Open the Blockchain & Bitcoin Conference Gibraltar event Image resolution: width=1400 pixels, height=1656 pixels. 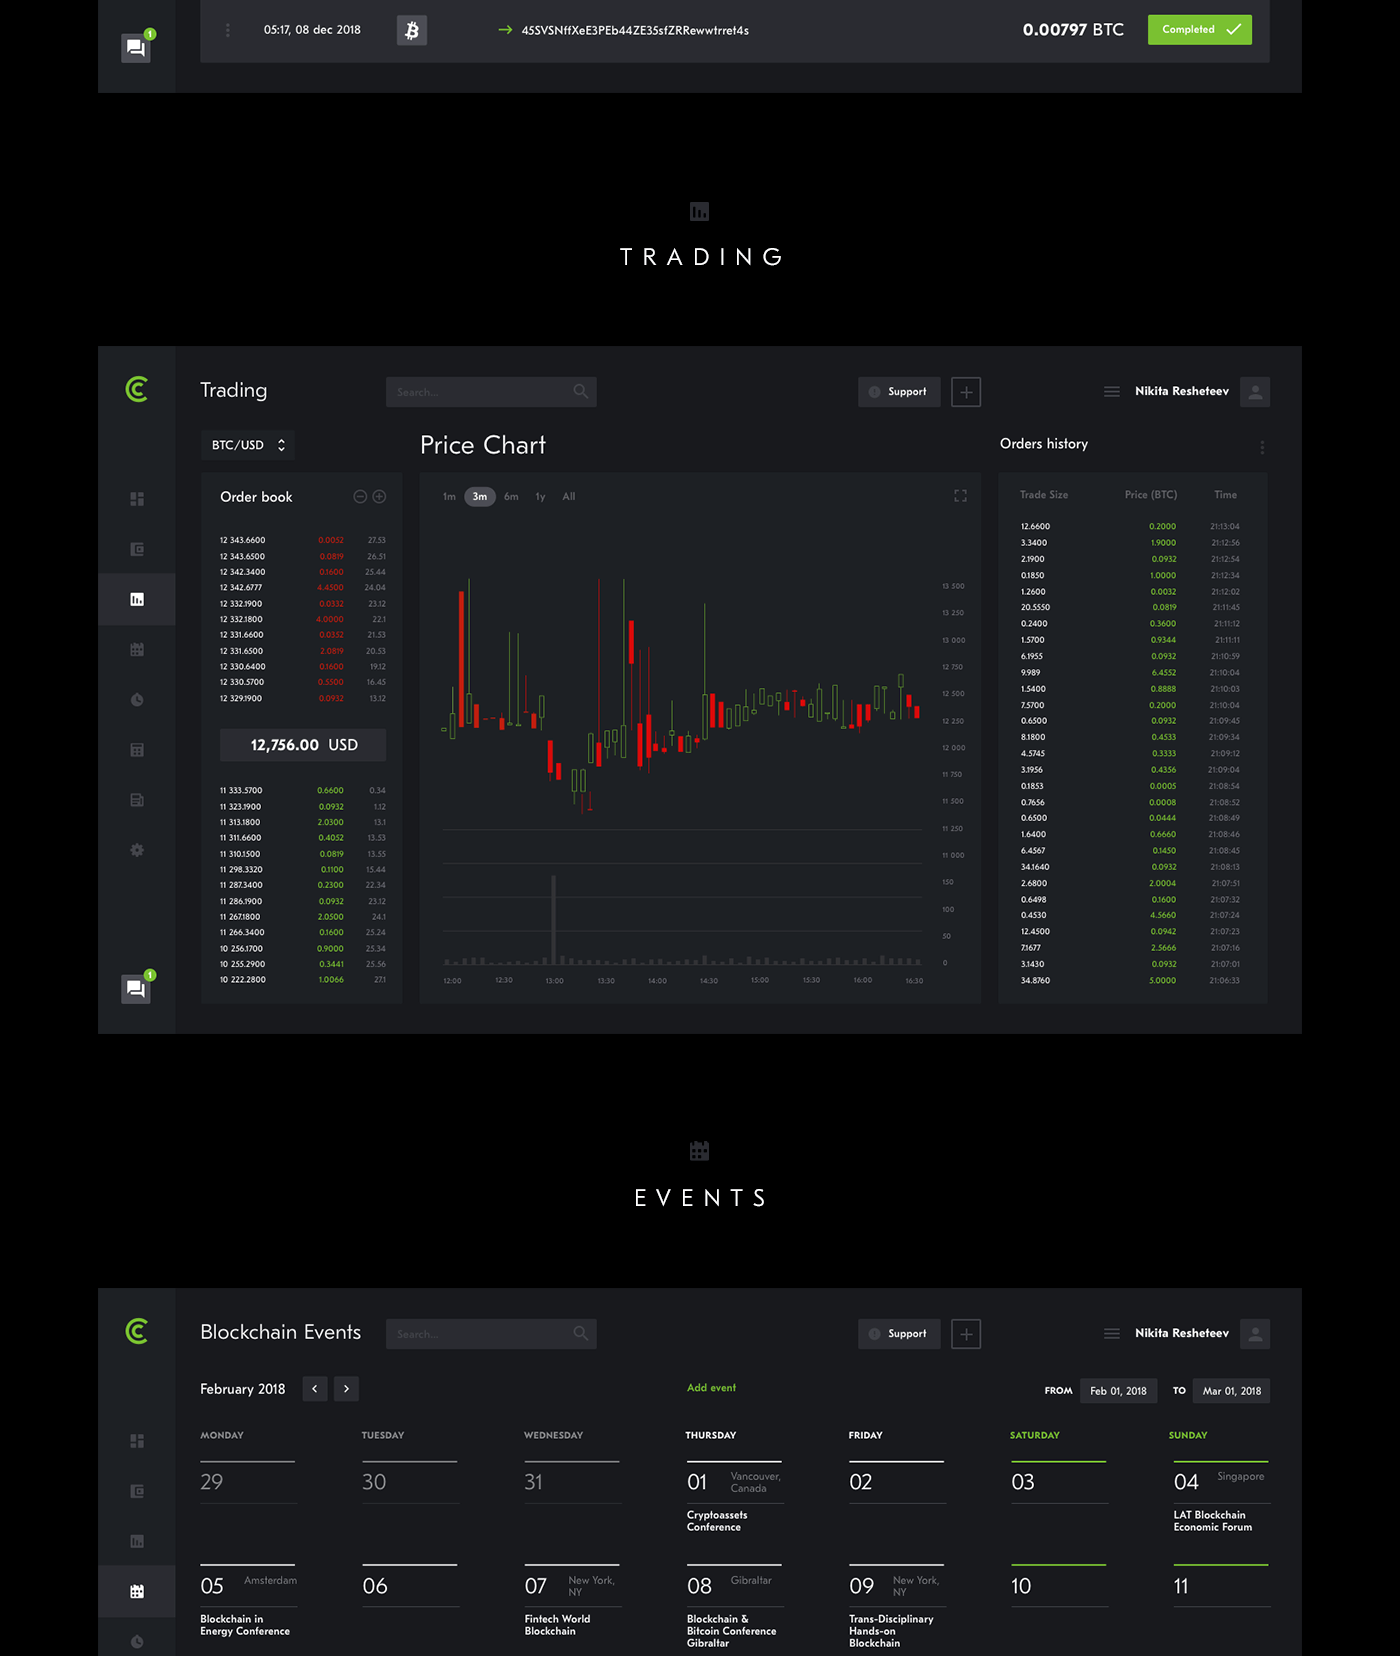click(x=731, y=1631)
